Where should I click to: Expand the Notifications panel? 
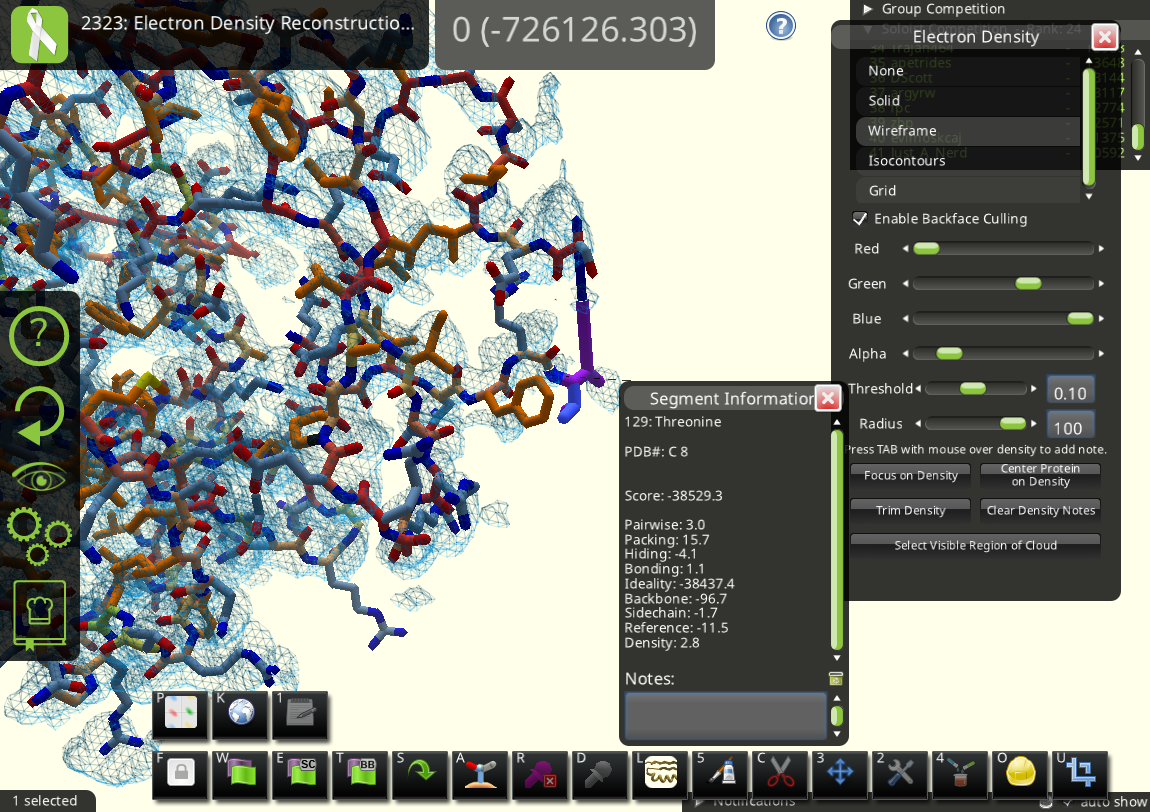tap(700, 802)
